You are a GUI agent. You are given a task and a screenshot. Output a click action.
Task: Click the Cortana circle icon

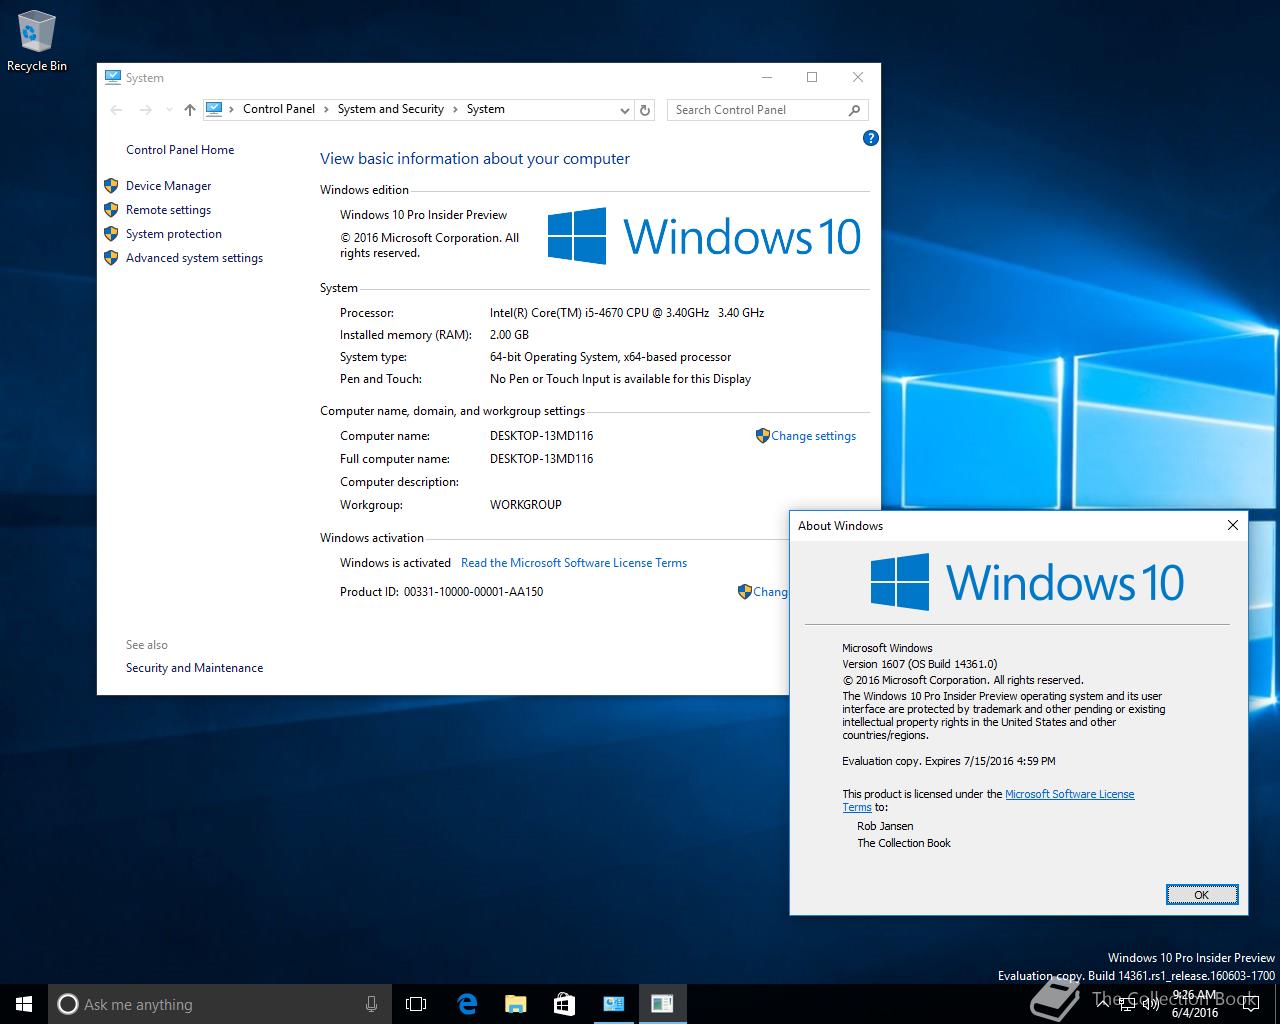pos(68,1004)
